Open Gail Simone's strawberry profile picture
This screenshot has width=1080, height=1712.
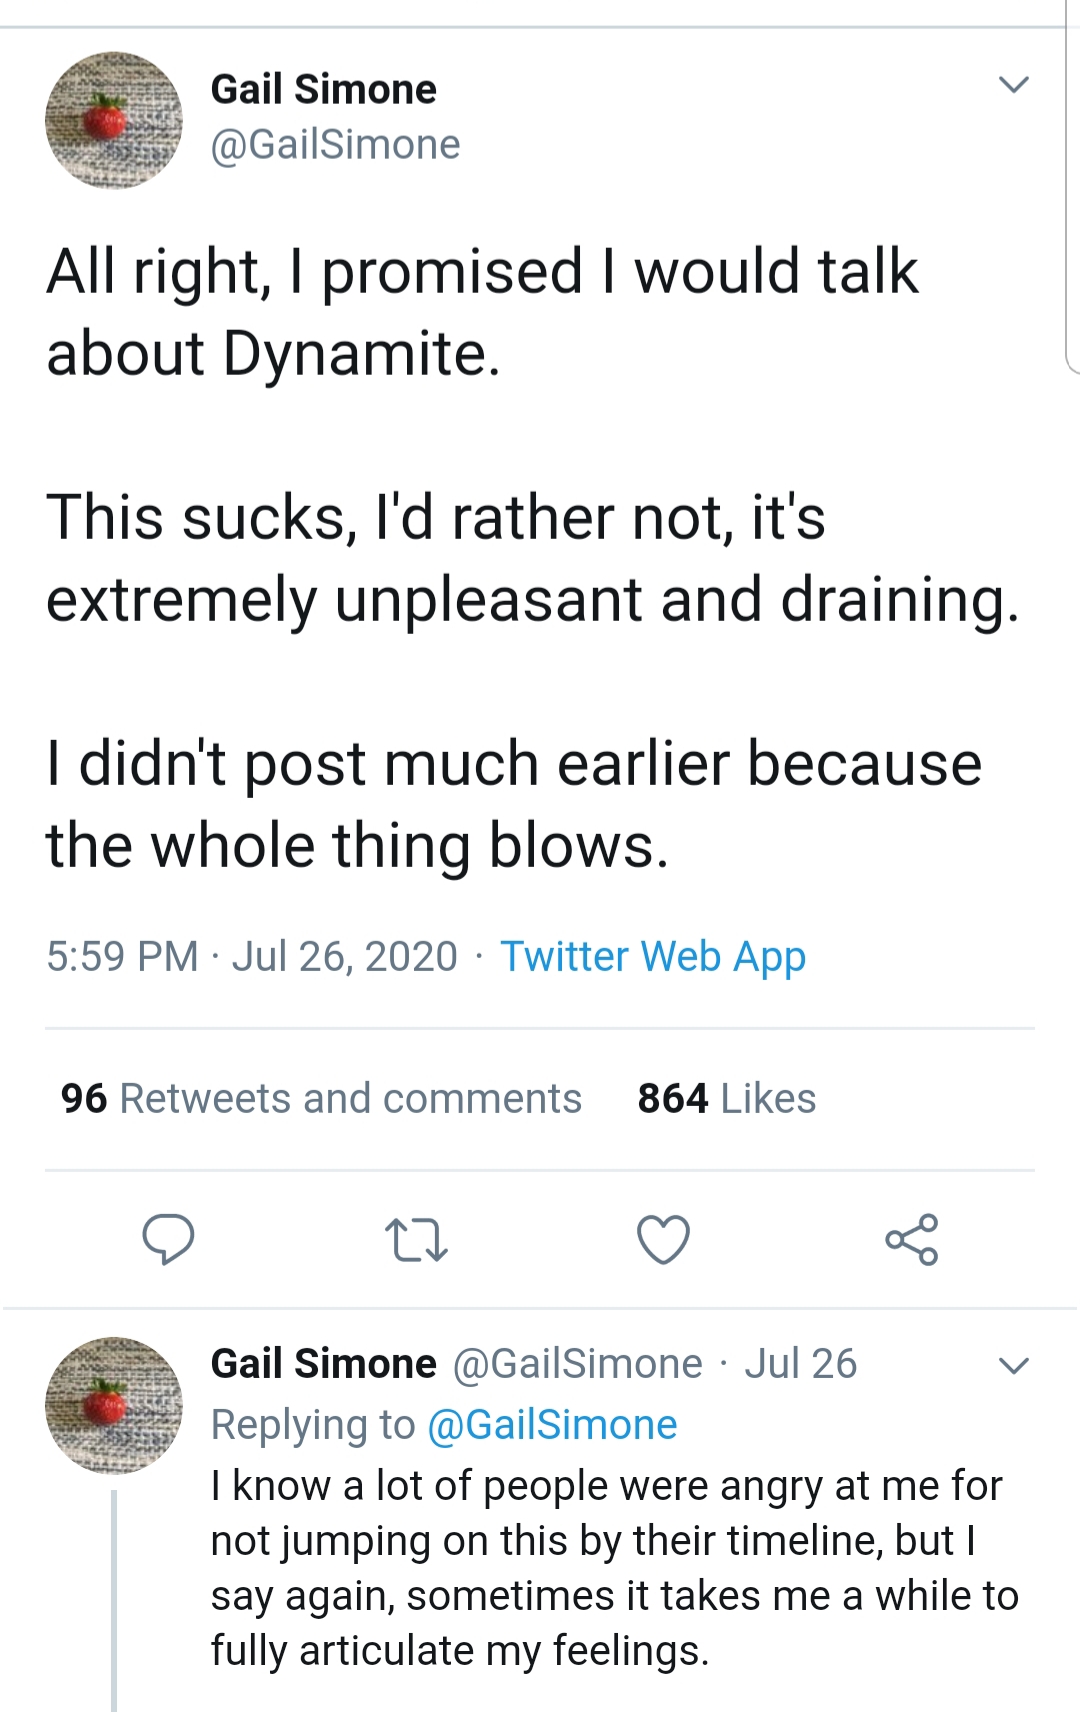coord(114,120)
